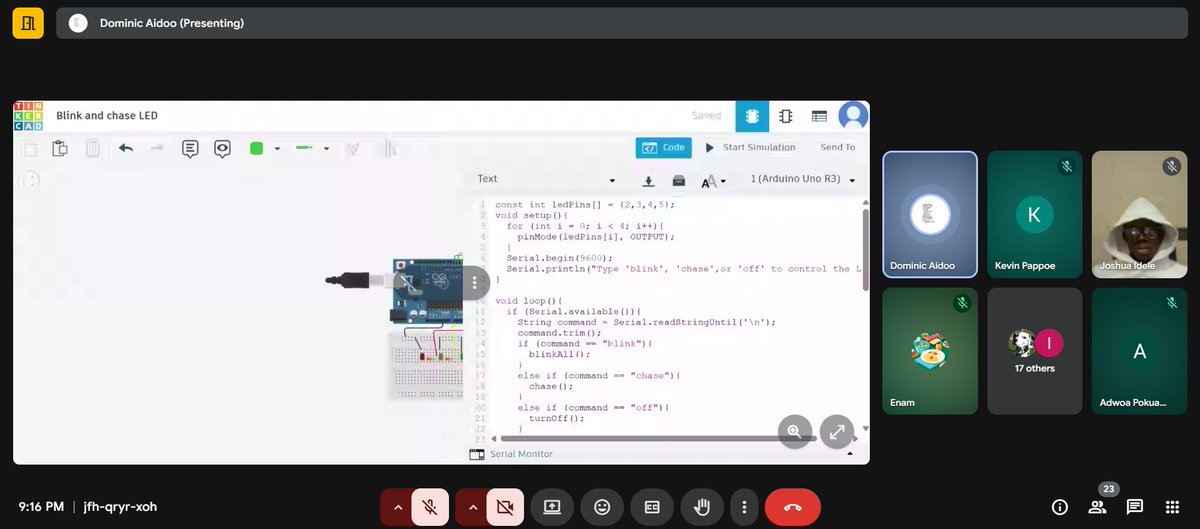The image size is (1200, 529).
Task: Open meeting activities grid icon
Action: tap(1172, 507)
